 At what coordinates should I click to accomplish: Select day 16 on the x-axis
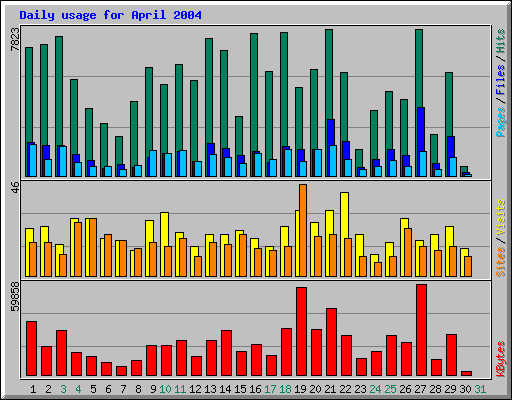tap(255, 389)
